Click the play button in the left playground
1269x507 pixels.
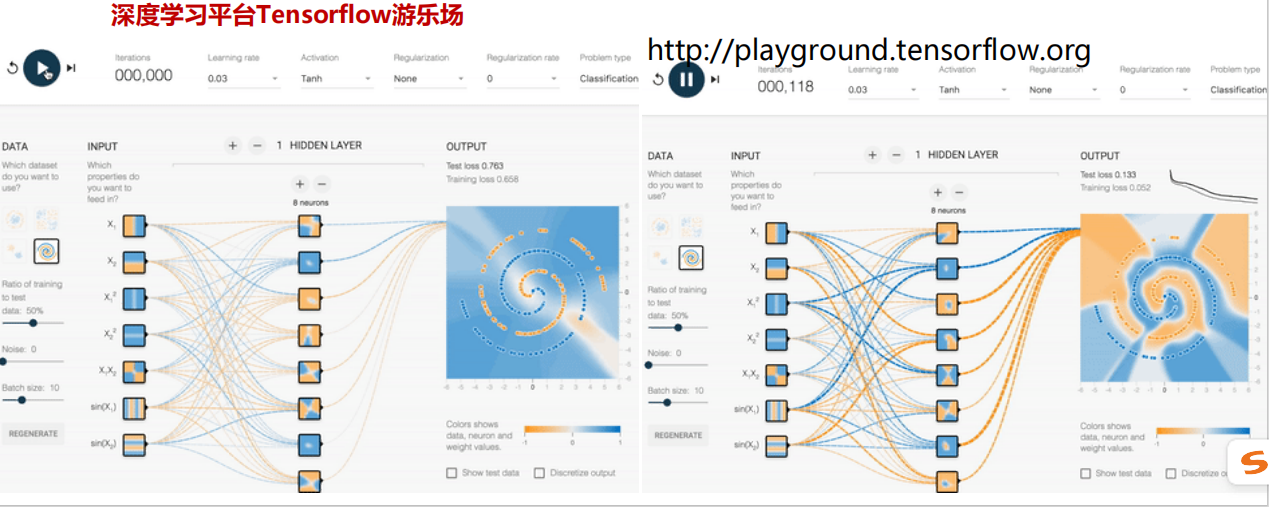point(42,68)
